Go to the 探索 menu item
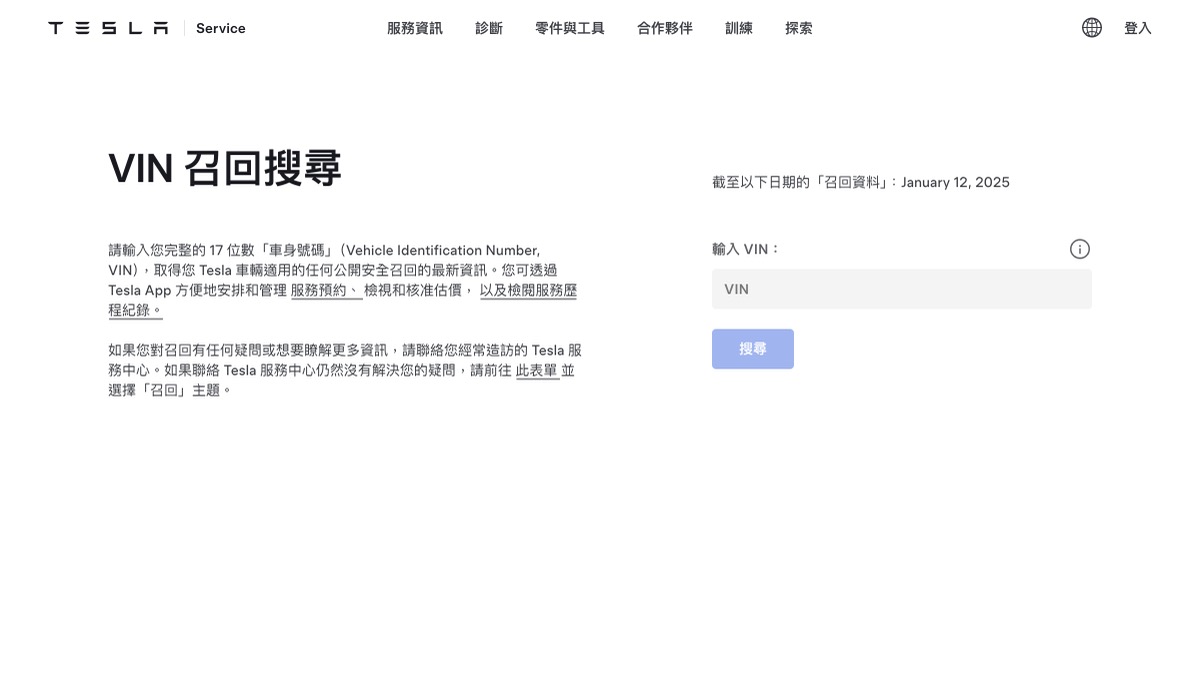This screenshot has height=675, width=1200. point(799,28)
